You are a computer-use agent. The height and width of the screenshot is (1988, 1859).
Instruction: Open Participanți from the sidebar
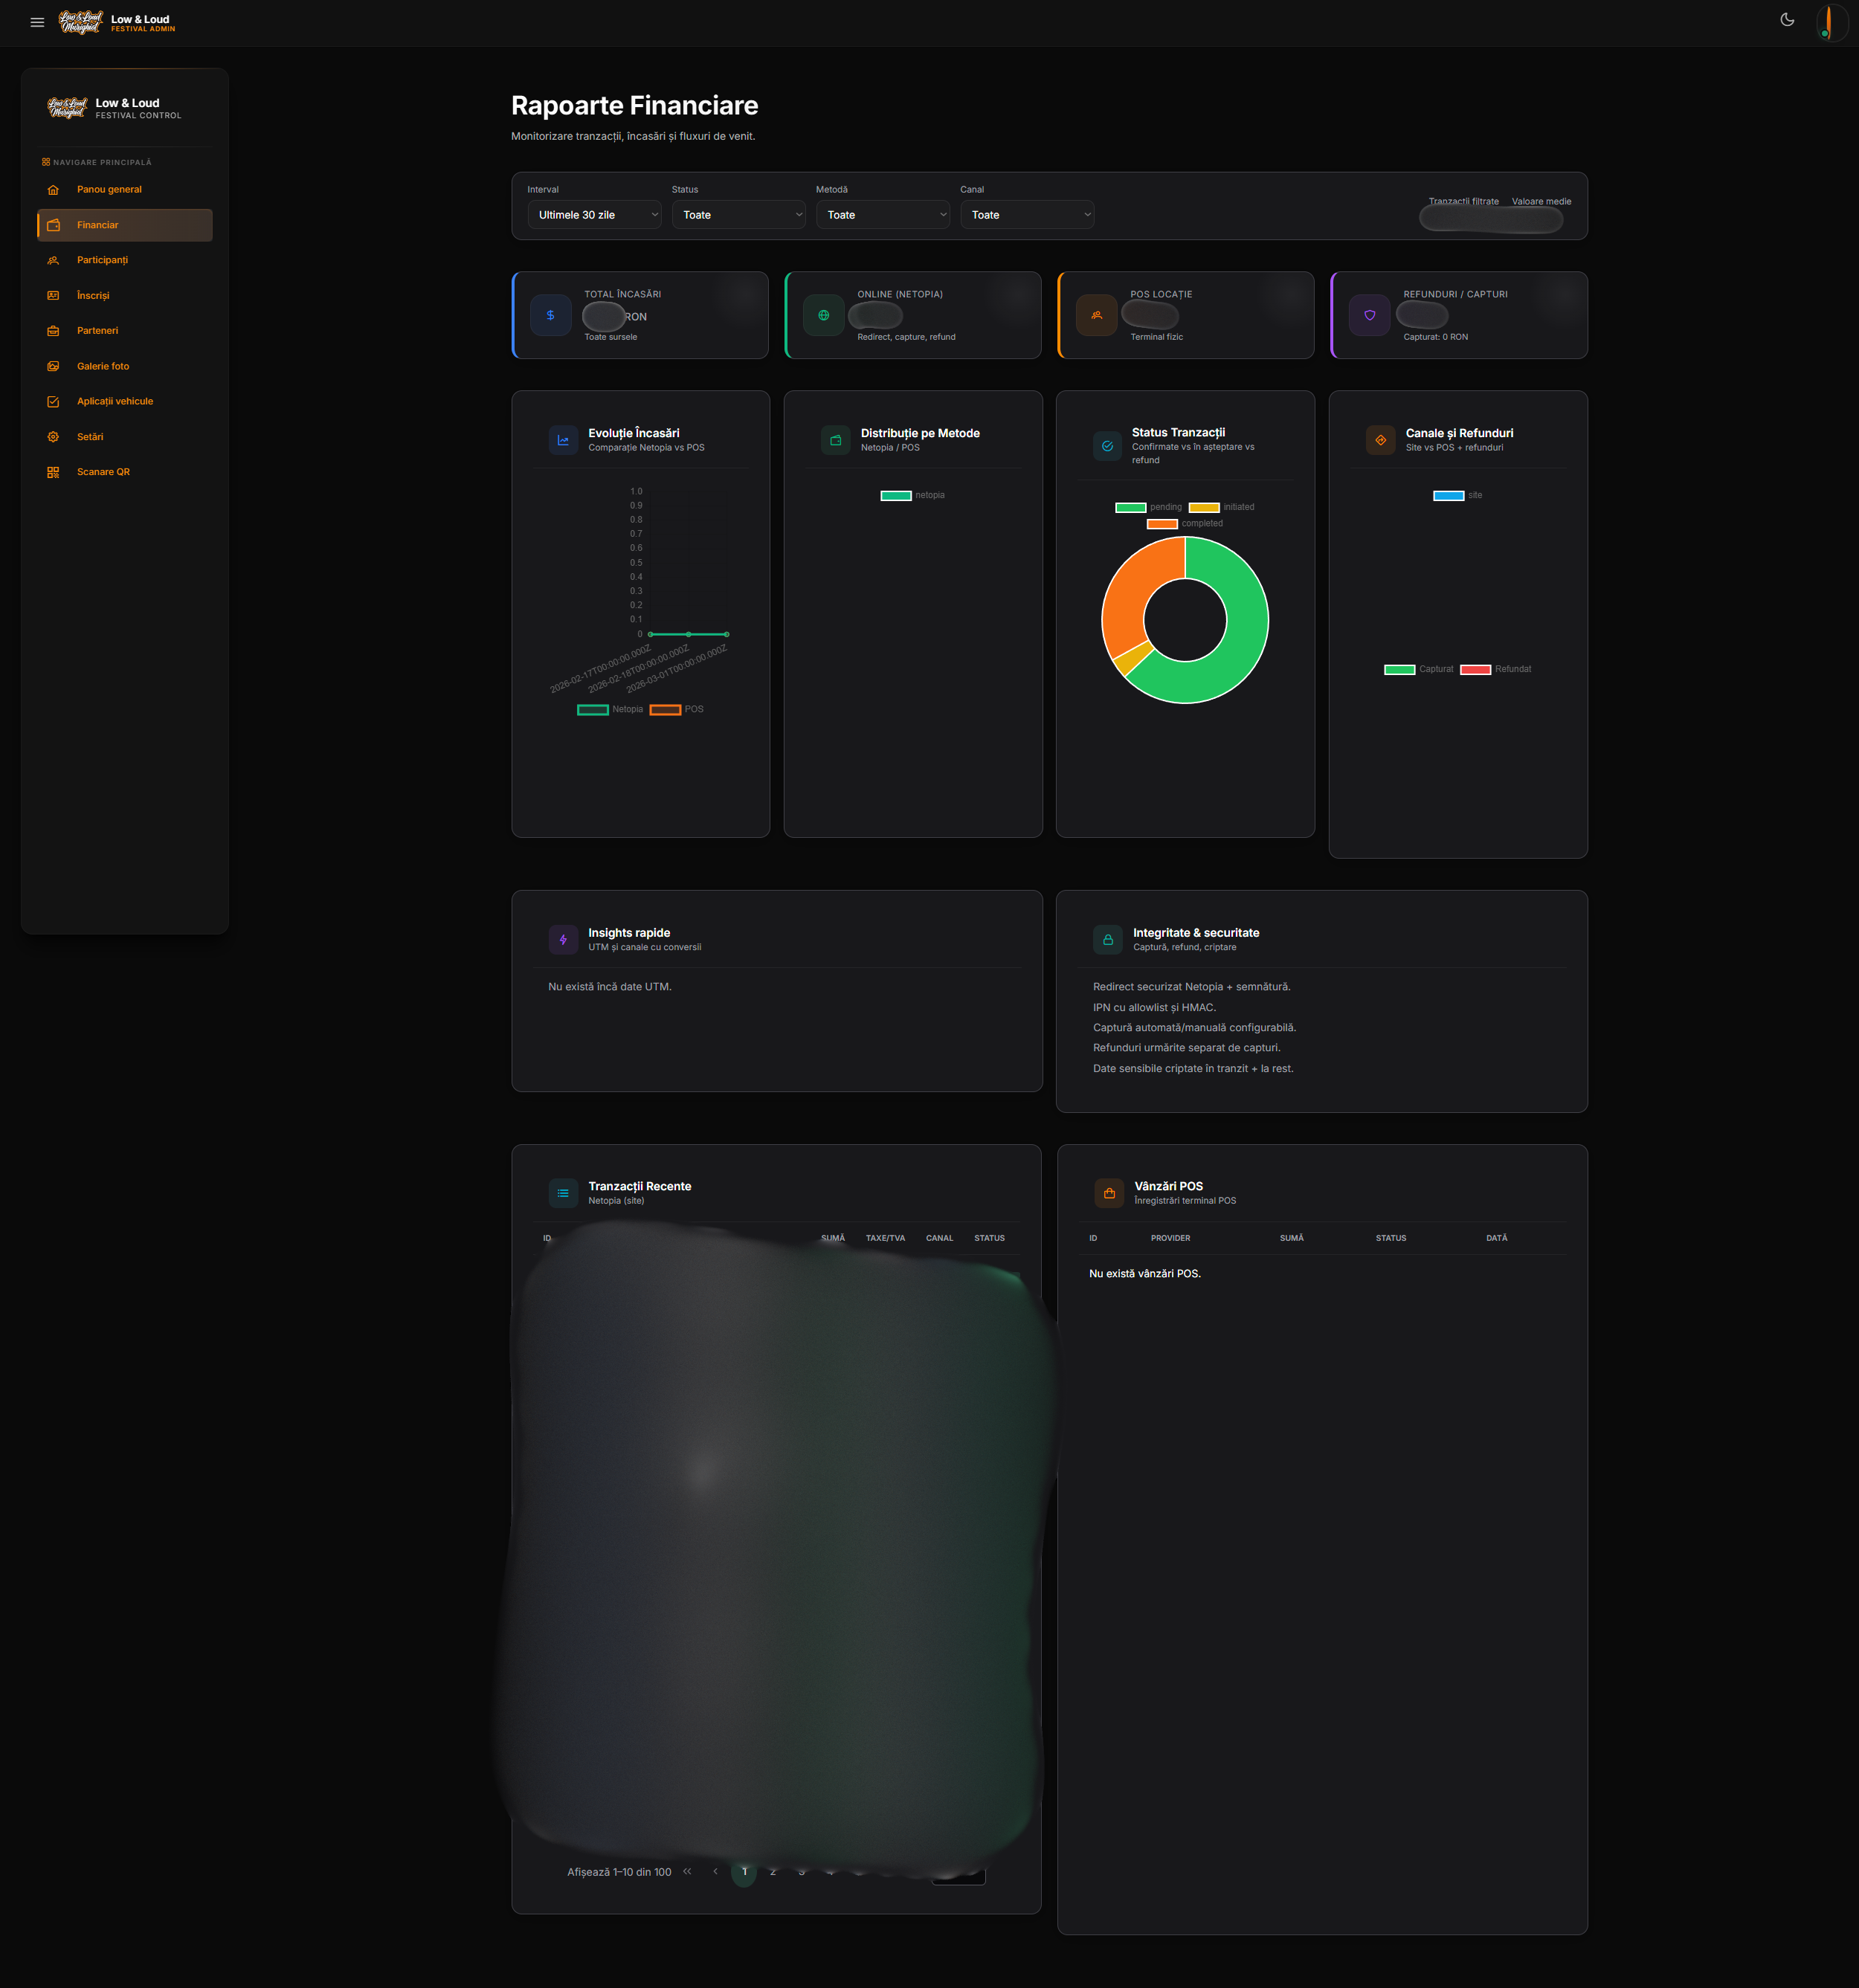[124, 260]
